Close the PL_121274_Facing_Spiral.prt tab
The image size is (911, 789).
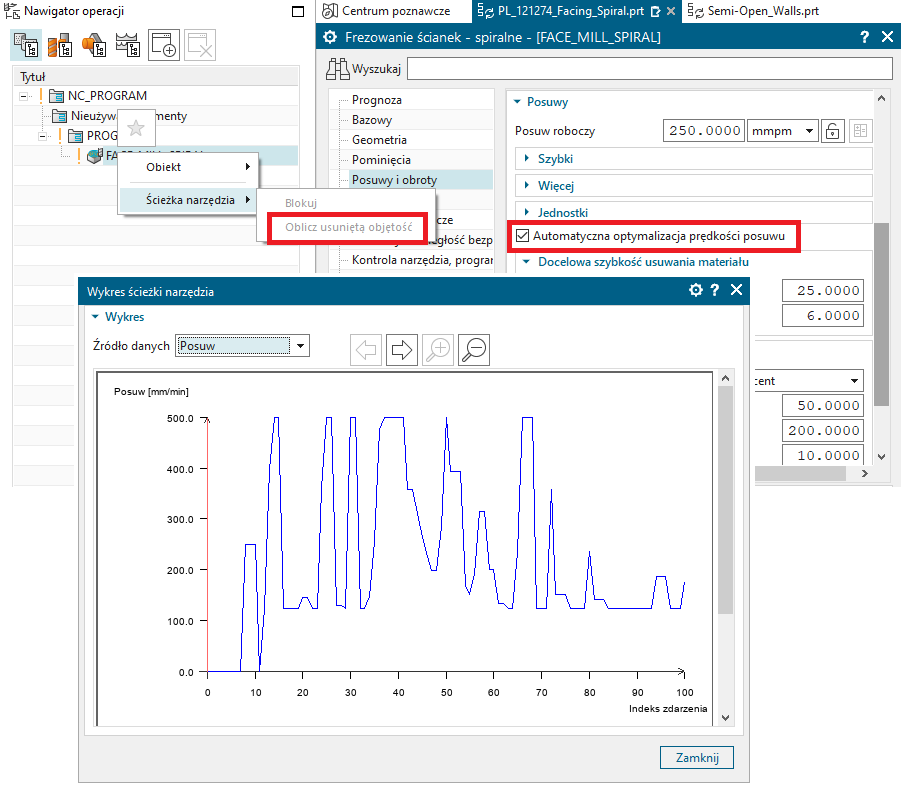(x=670, y=11)
